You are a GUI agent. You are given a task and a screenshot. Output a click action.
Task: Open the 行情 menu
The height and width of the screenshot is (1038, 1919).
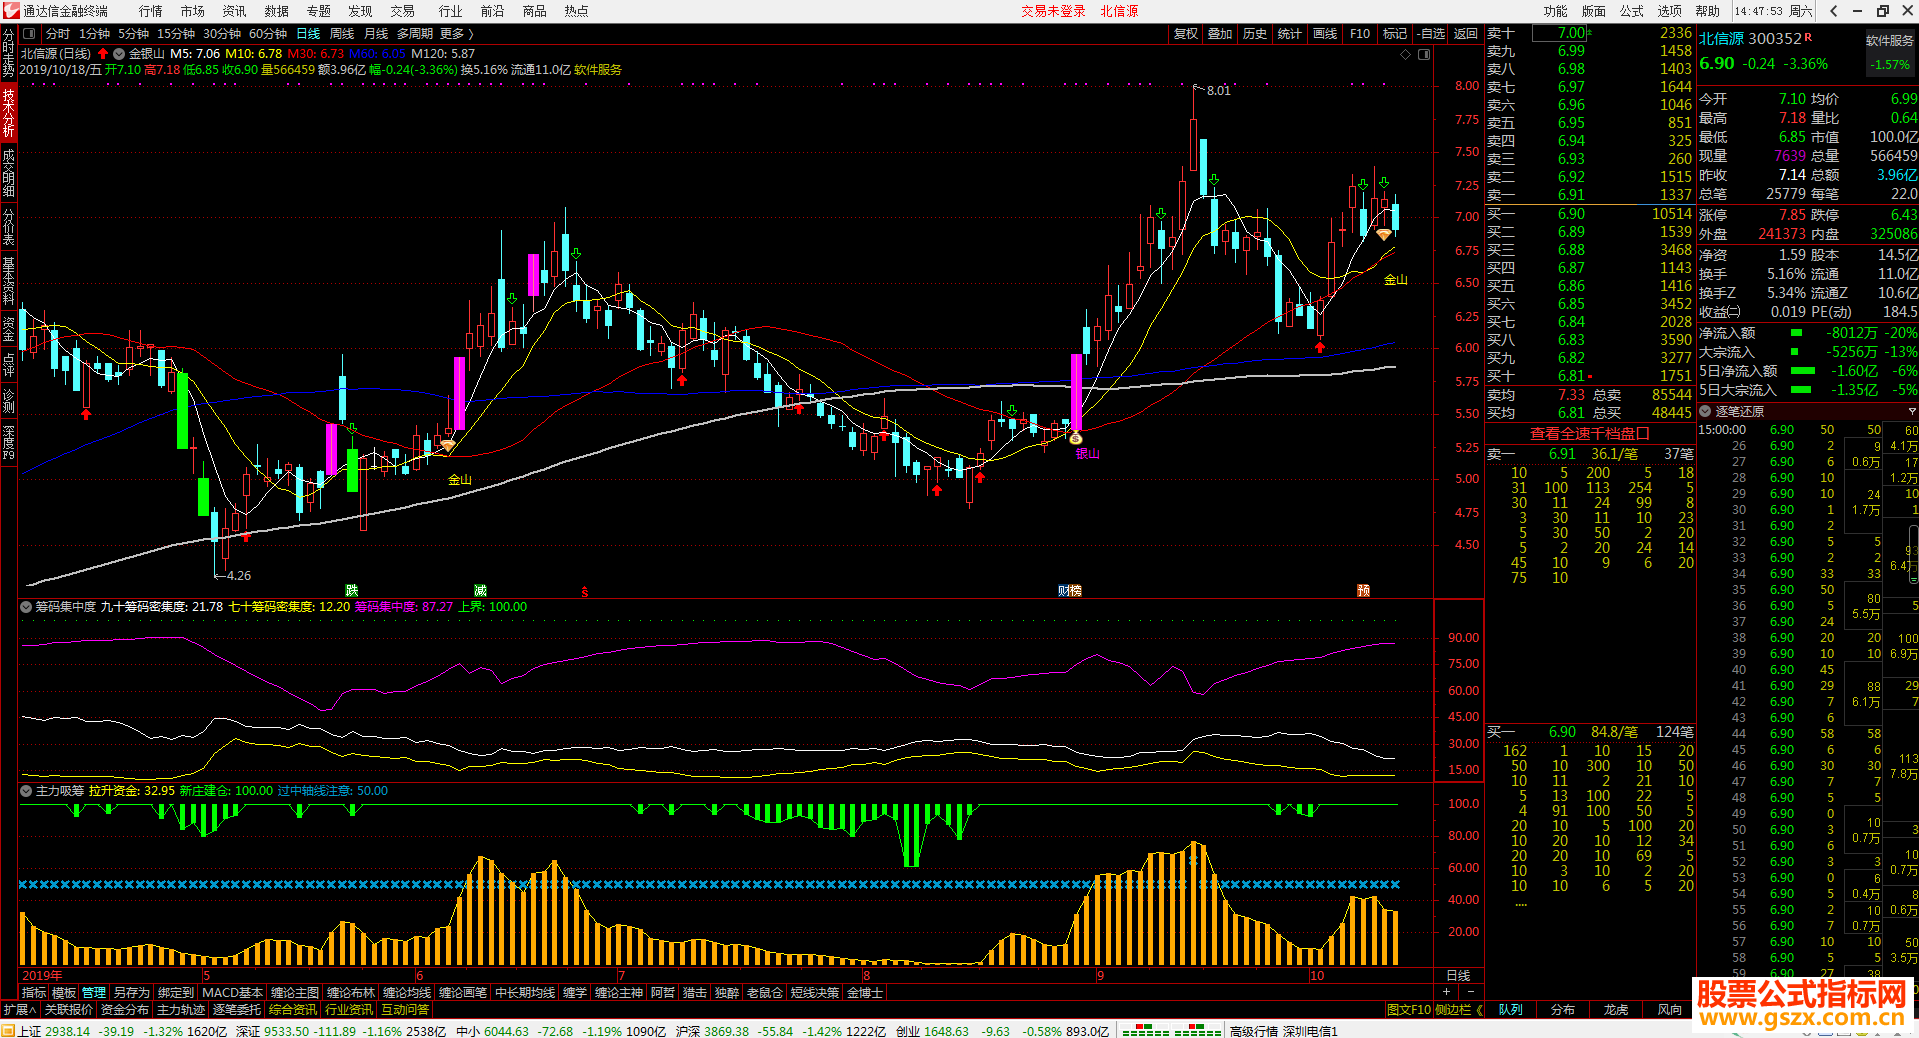point(151,11)
